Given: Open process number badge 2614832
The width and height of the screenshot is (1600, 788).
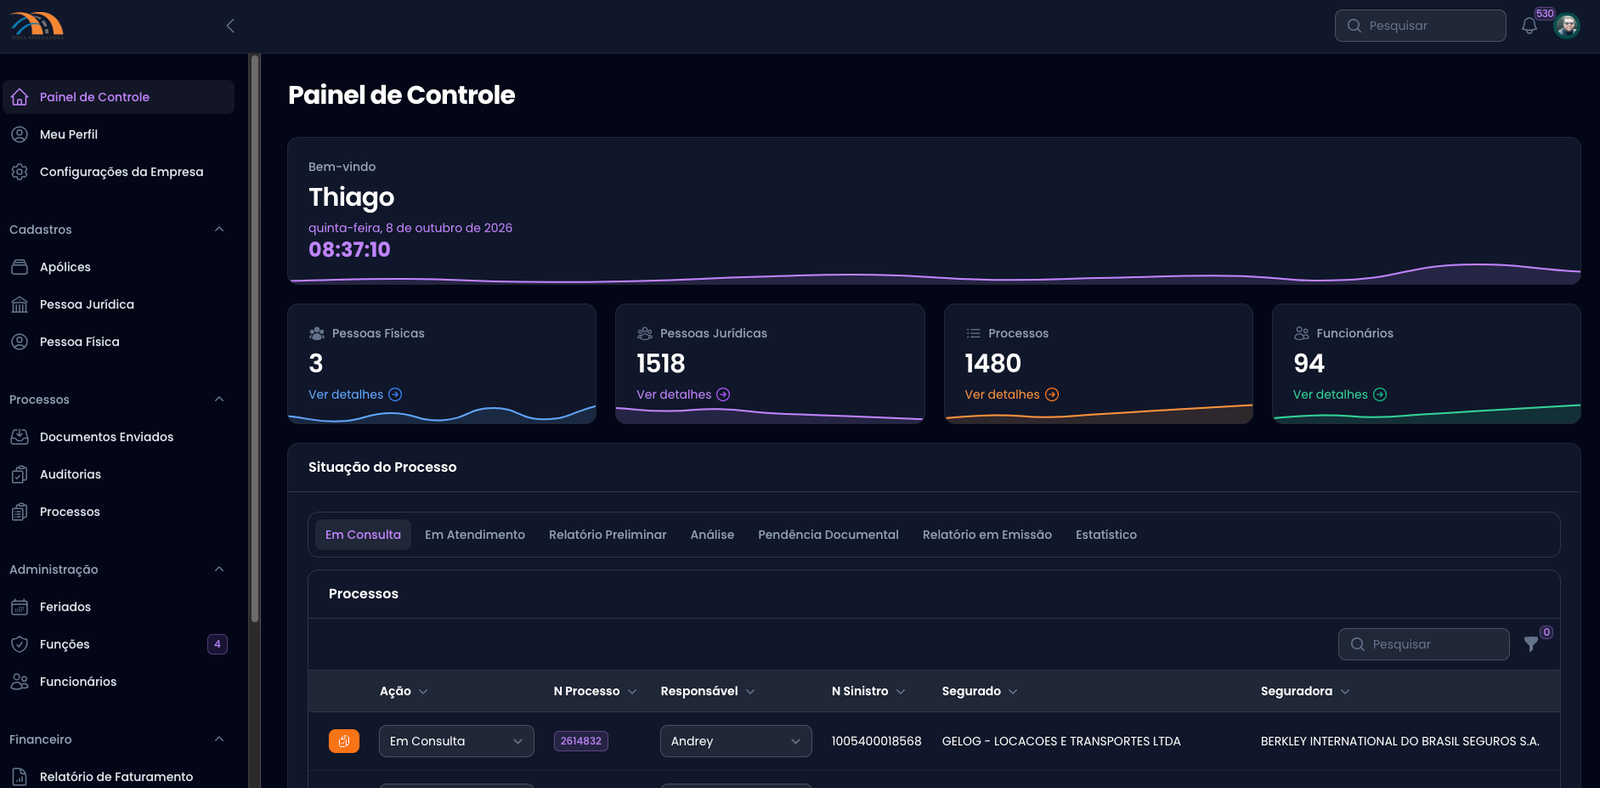Looking at the screenshot, I should tap(581, 741).
